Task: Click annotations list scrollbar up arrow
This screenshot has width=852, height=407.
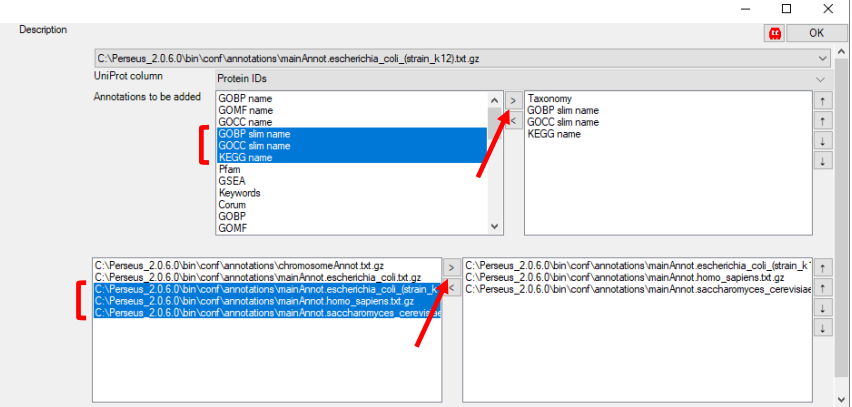Action: pyautogui.click(x=494, y=100)
